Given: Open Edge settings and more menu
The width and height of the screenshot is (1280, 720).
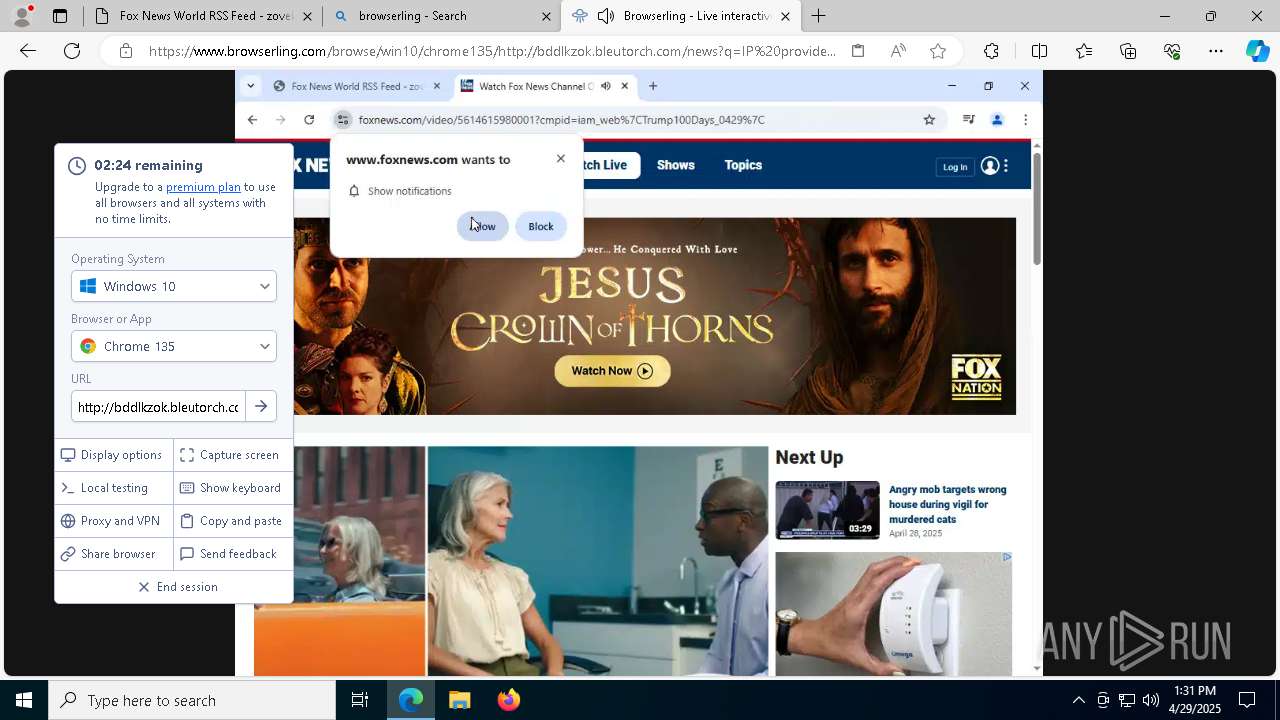Looking at the screenshot, I should tap(1216, 51).
